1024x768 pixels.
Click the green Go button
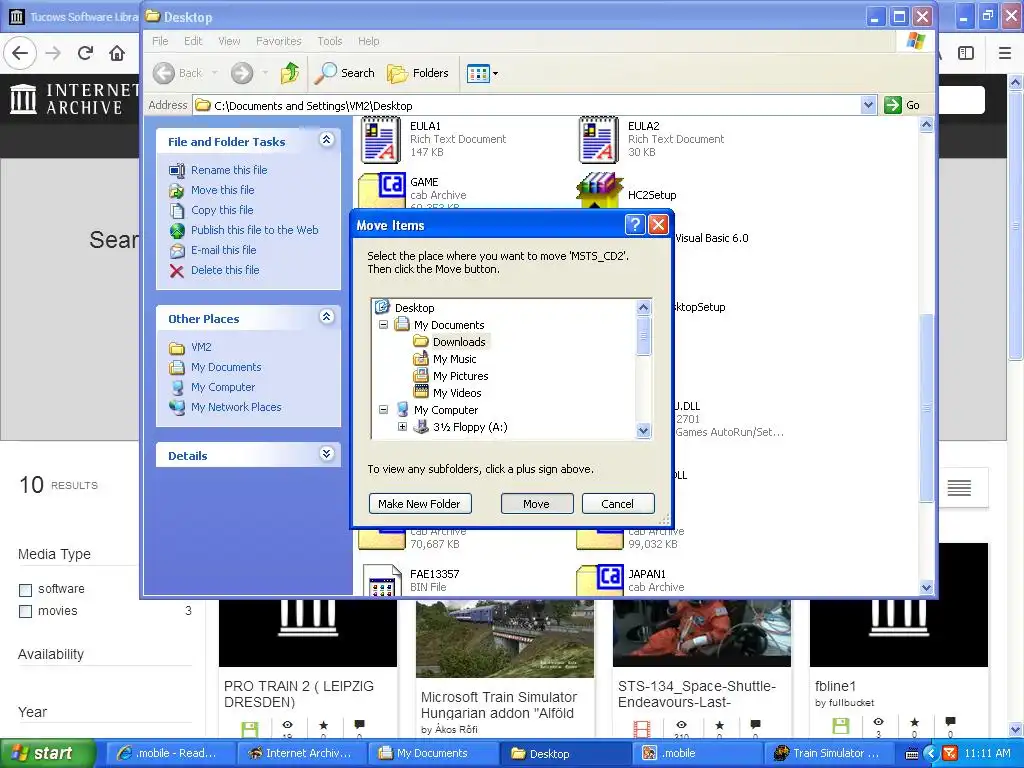coord(902,105)
